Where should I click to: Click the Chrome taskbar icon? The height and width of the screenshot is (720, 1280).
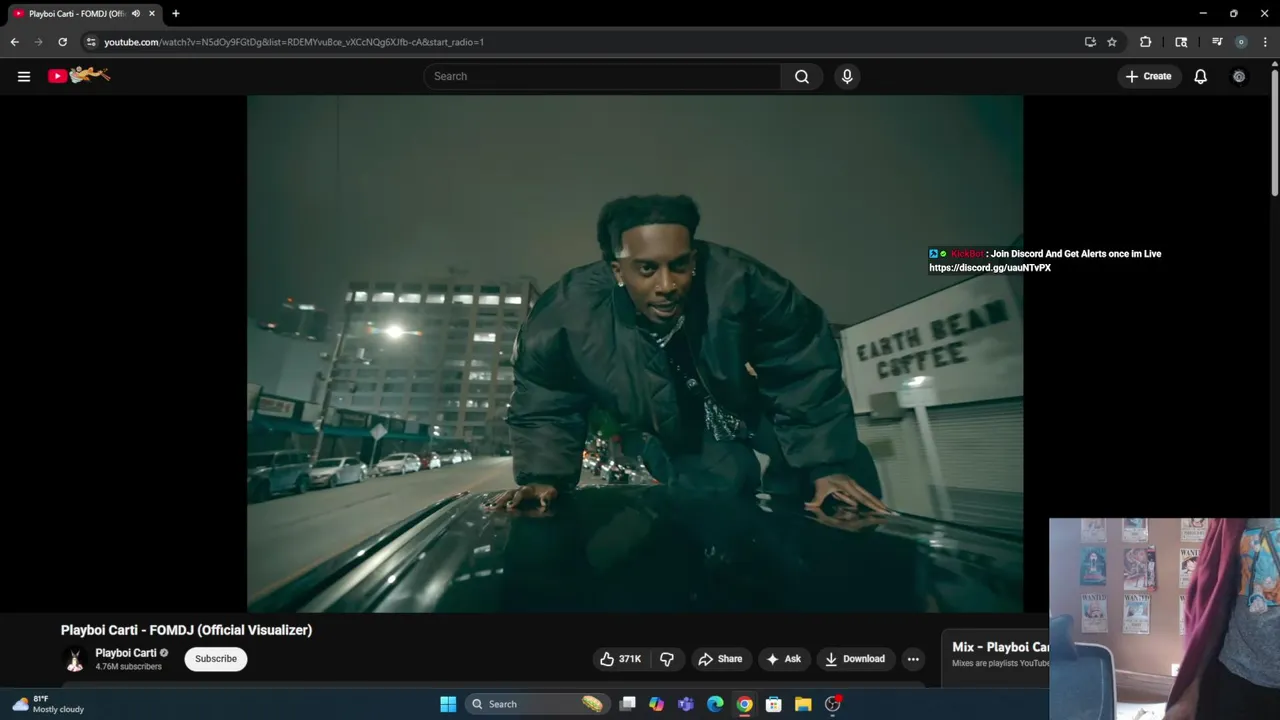744,704
